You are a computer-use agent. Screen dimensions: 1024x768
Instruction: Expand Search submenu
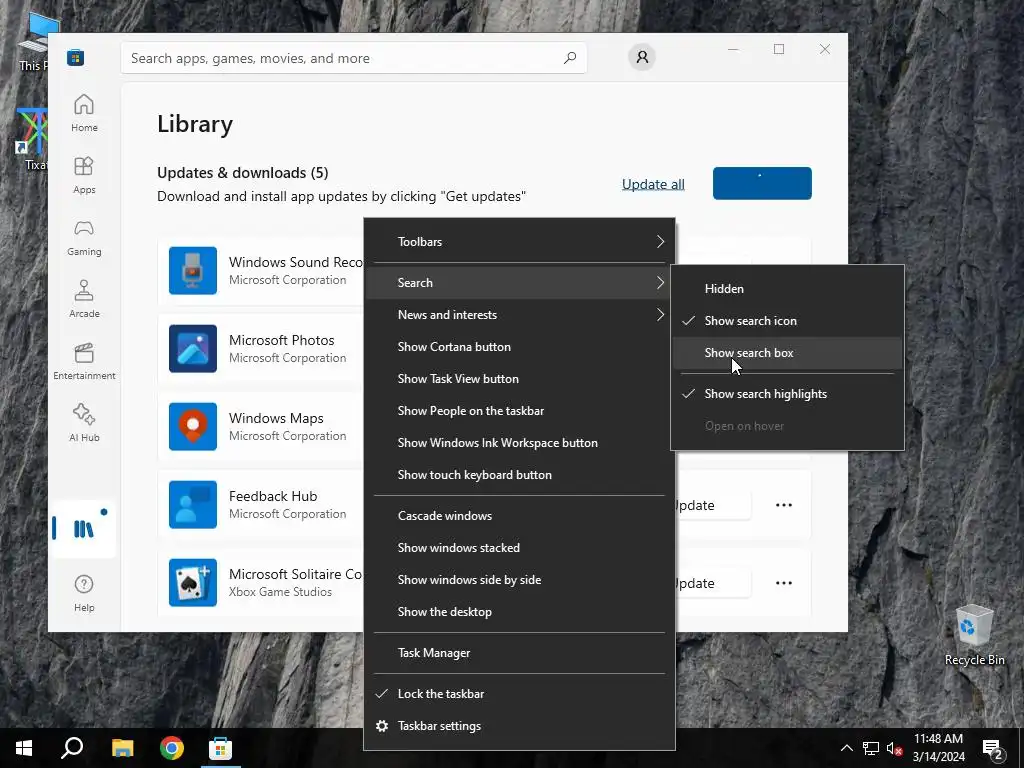coord(519,283)
